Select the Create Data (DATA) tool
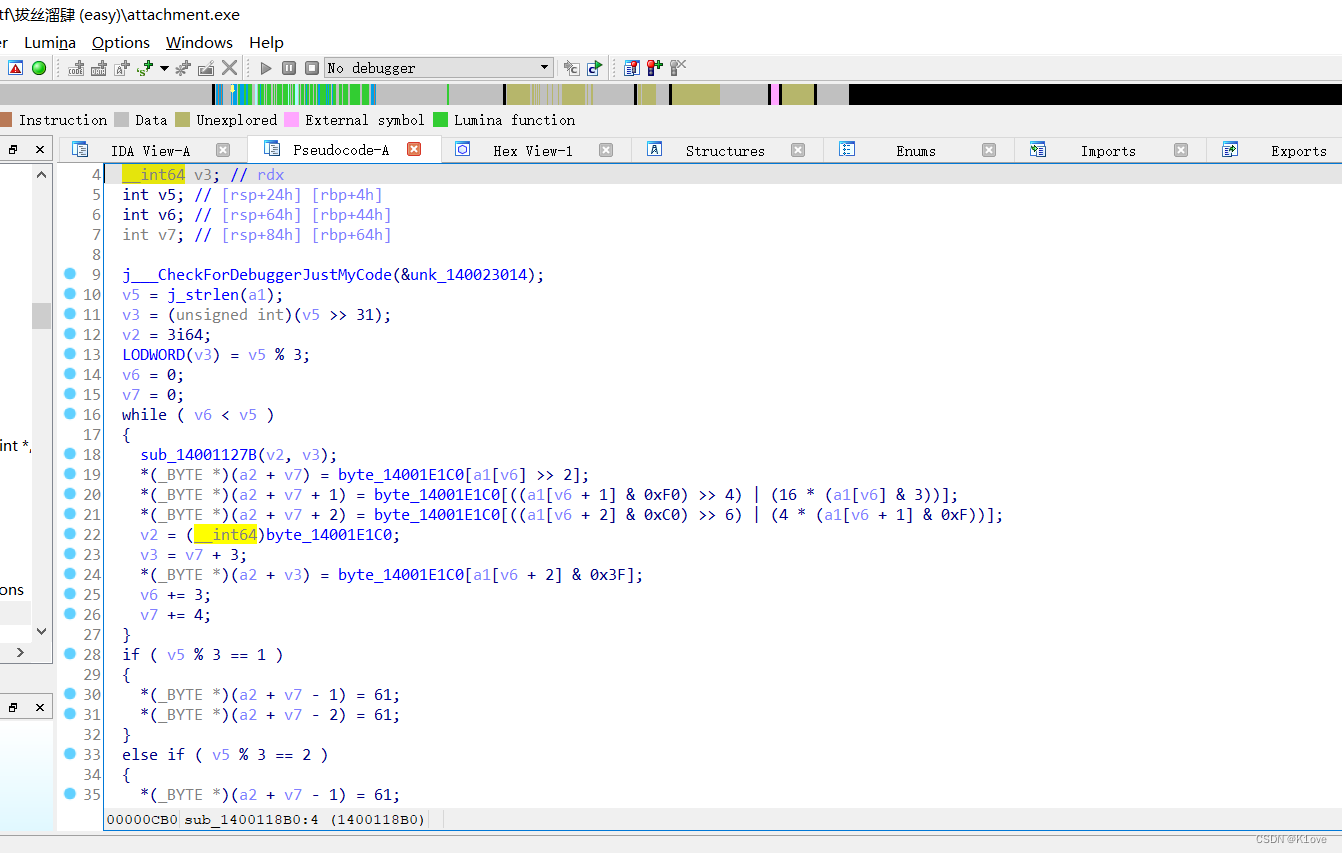The height and width of the screenshot is (853, 1342). pos(99,67)
